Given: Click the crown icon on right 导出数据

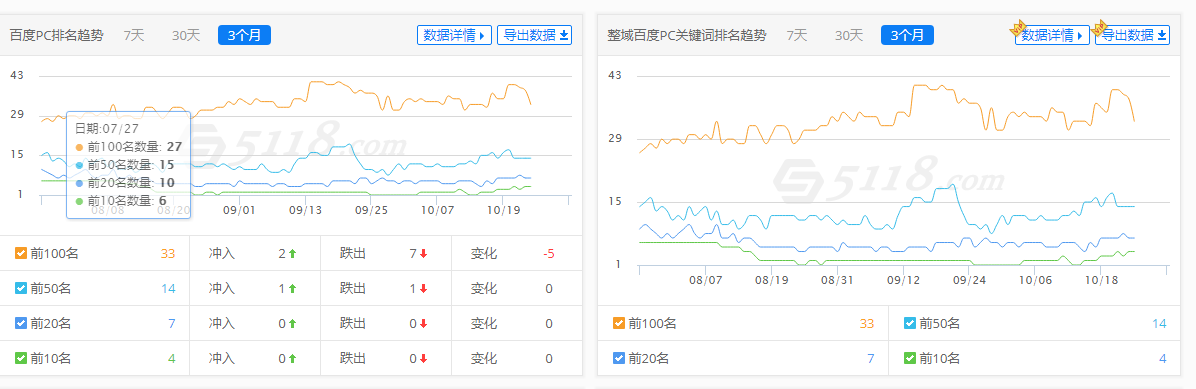Looking at the screenshot, I should tap(1099, 28).
